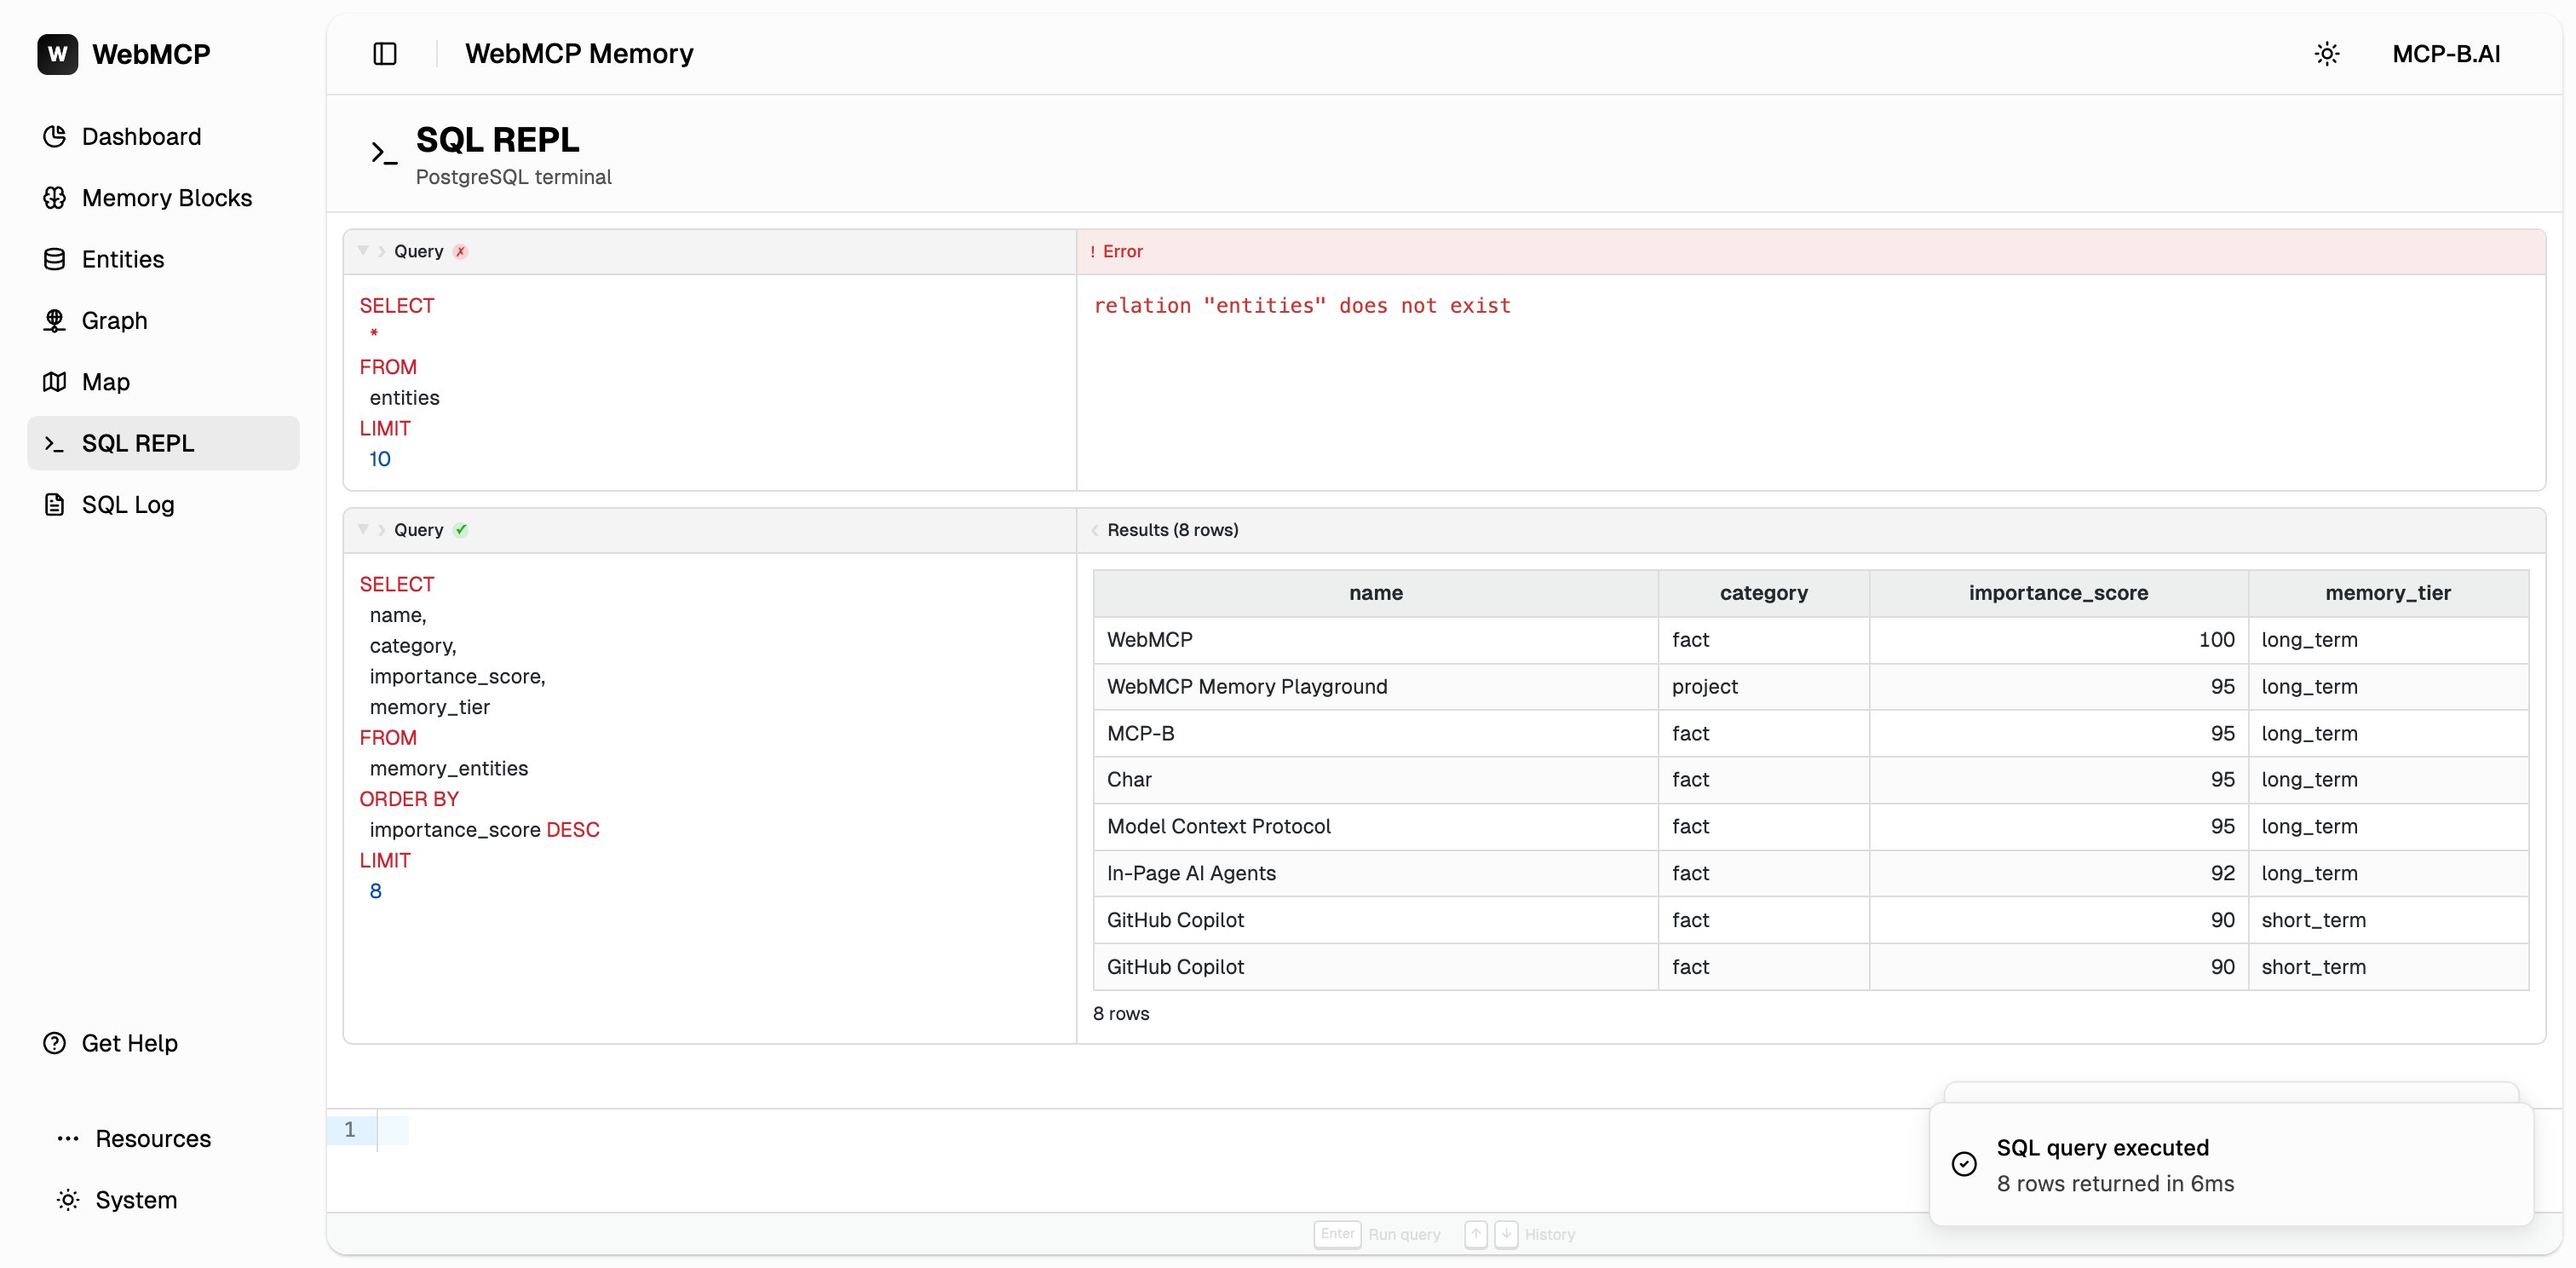2576x1268 pixels.
Task: Open the Map view
Action: coord(163,382)
